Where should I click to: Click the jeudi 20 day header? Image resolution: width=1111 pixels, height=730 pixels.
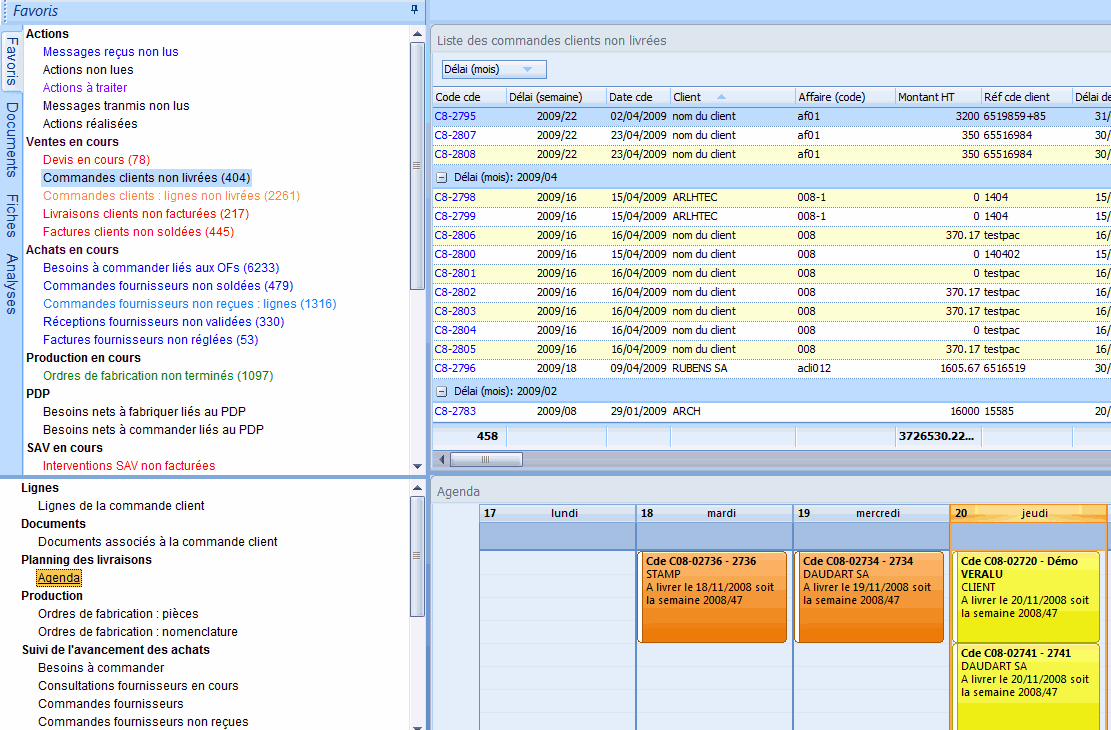[1028, 513]
